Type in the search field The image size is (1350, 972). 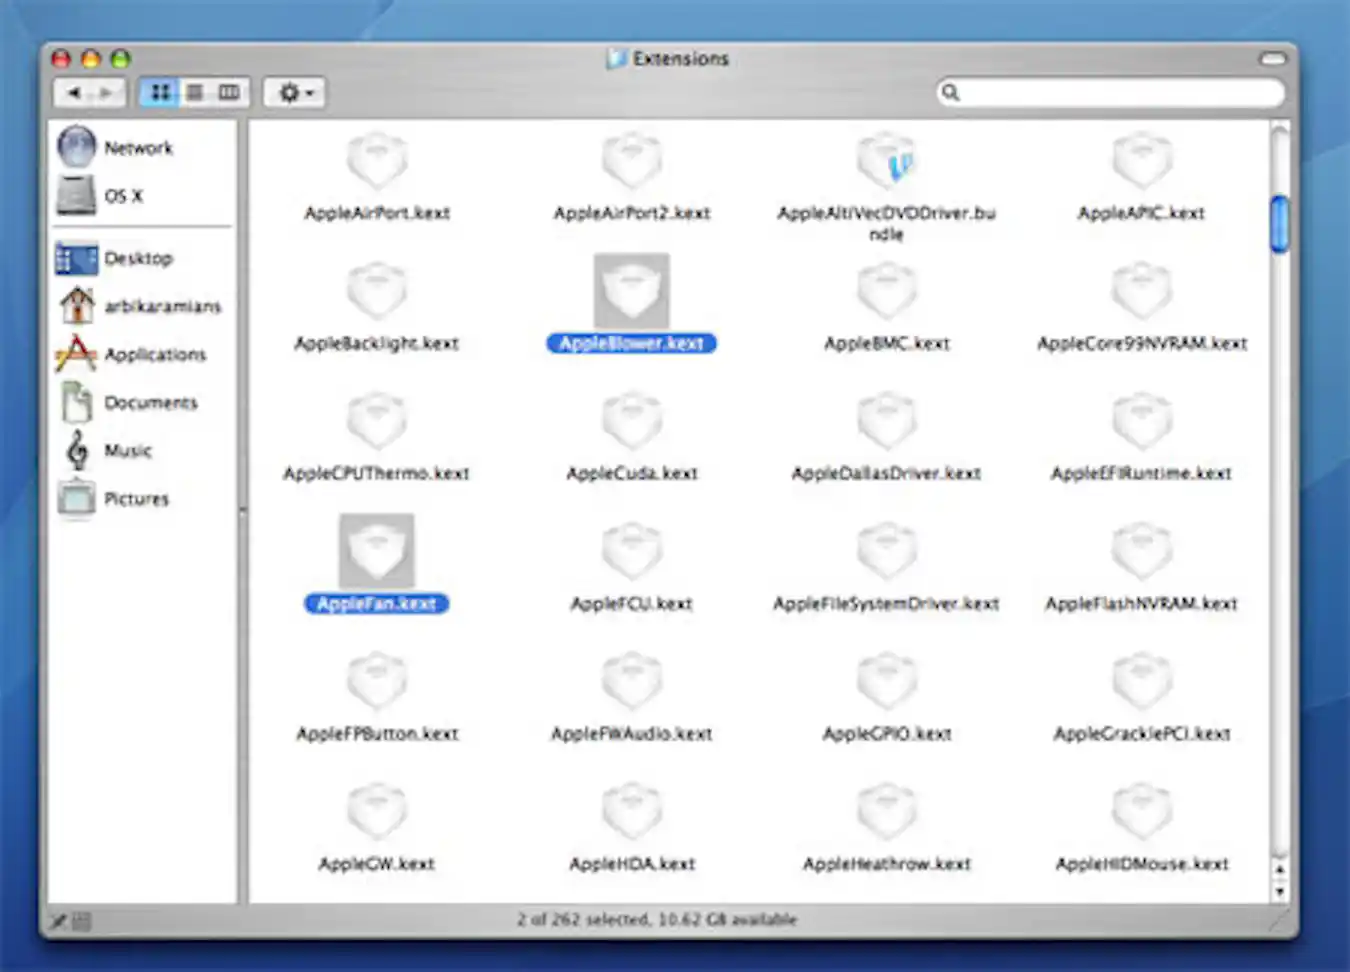coord(1110,92)
